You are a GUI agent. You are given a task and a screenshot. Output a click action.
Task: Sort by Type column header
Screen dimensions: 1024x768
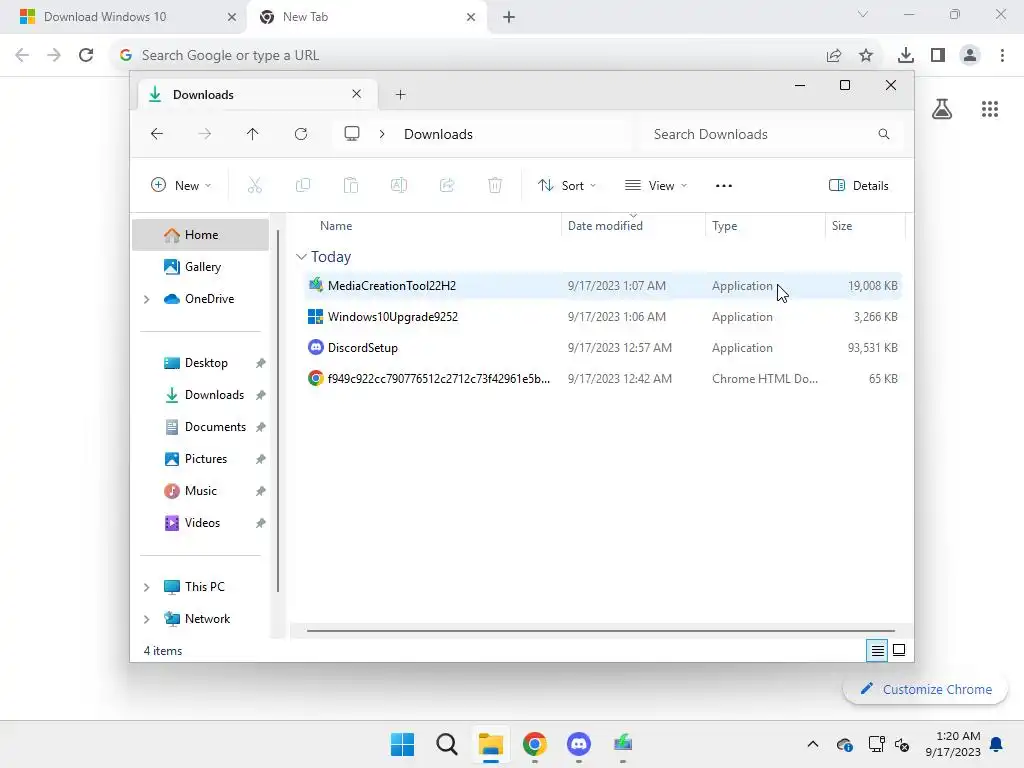(765, 226)
